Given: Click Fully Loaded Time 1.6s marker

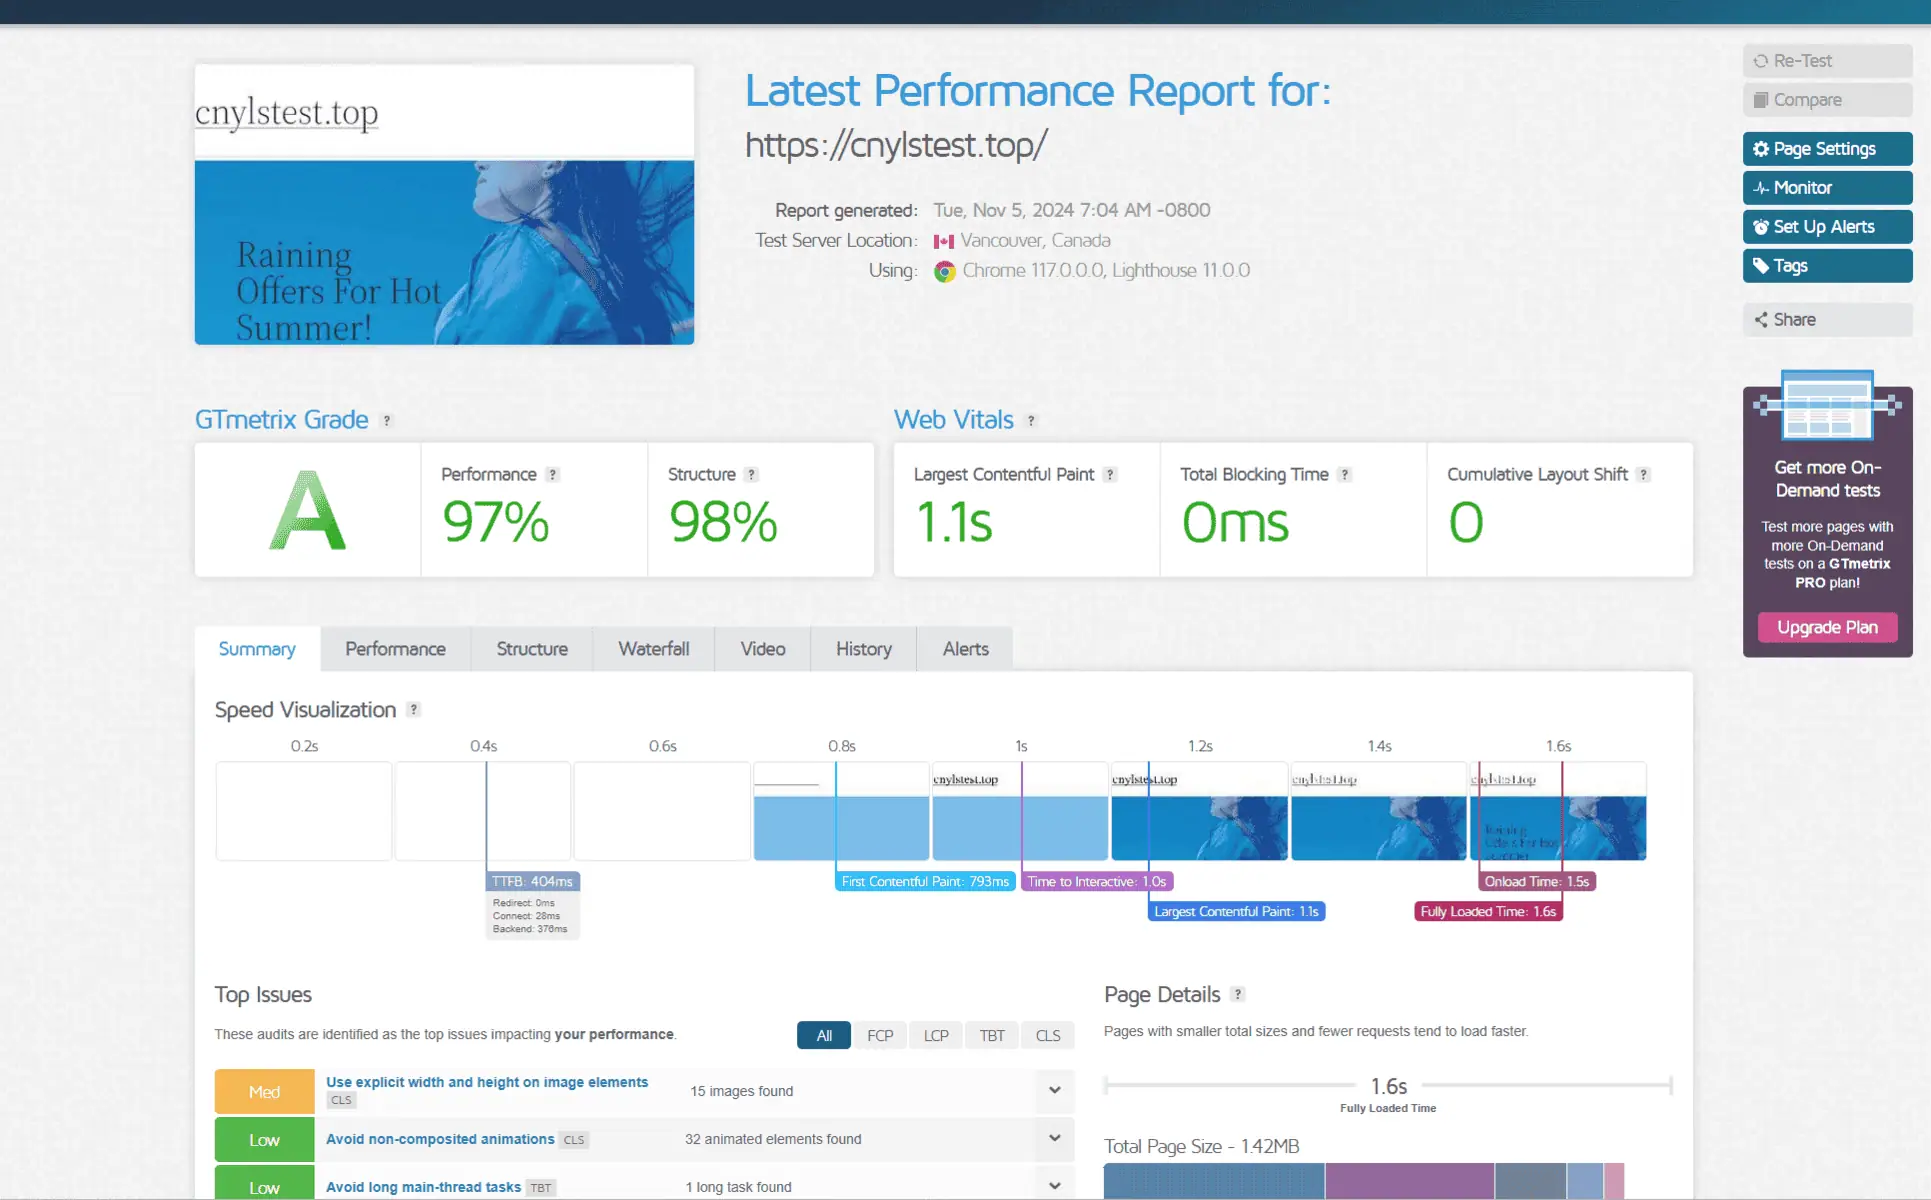Looking at the screenshot, I should (x=1488, y=912).
